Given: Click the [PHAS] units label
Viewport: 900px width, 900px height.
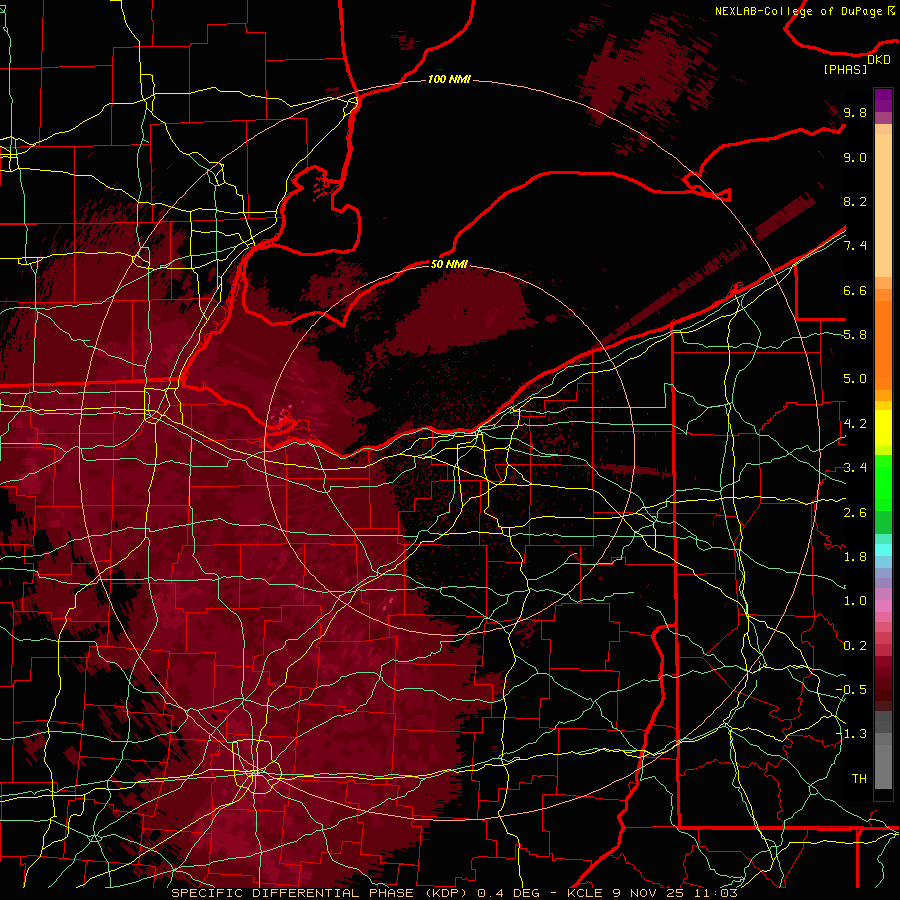Looking at the screenshot, I should (x=845, y=70).
